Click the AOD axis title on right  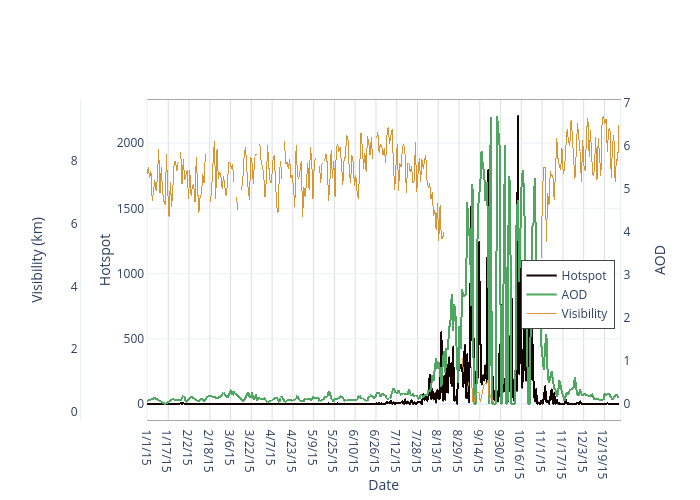(x=660, y=259)
